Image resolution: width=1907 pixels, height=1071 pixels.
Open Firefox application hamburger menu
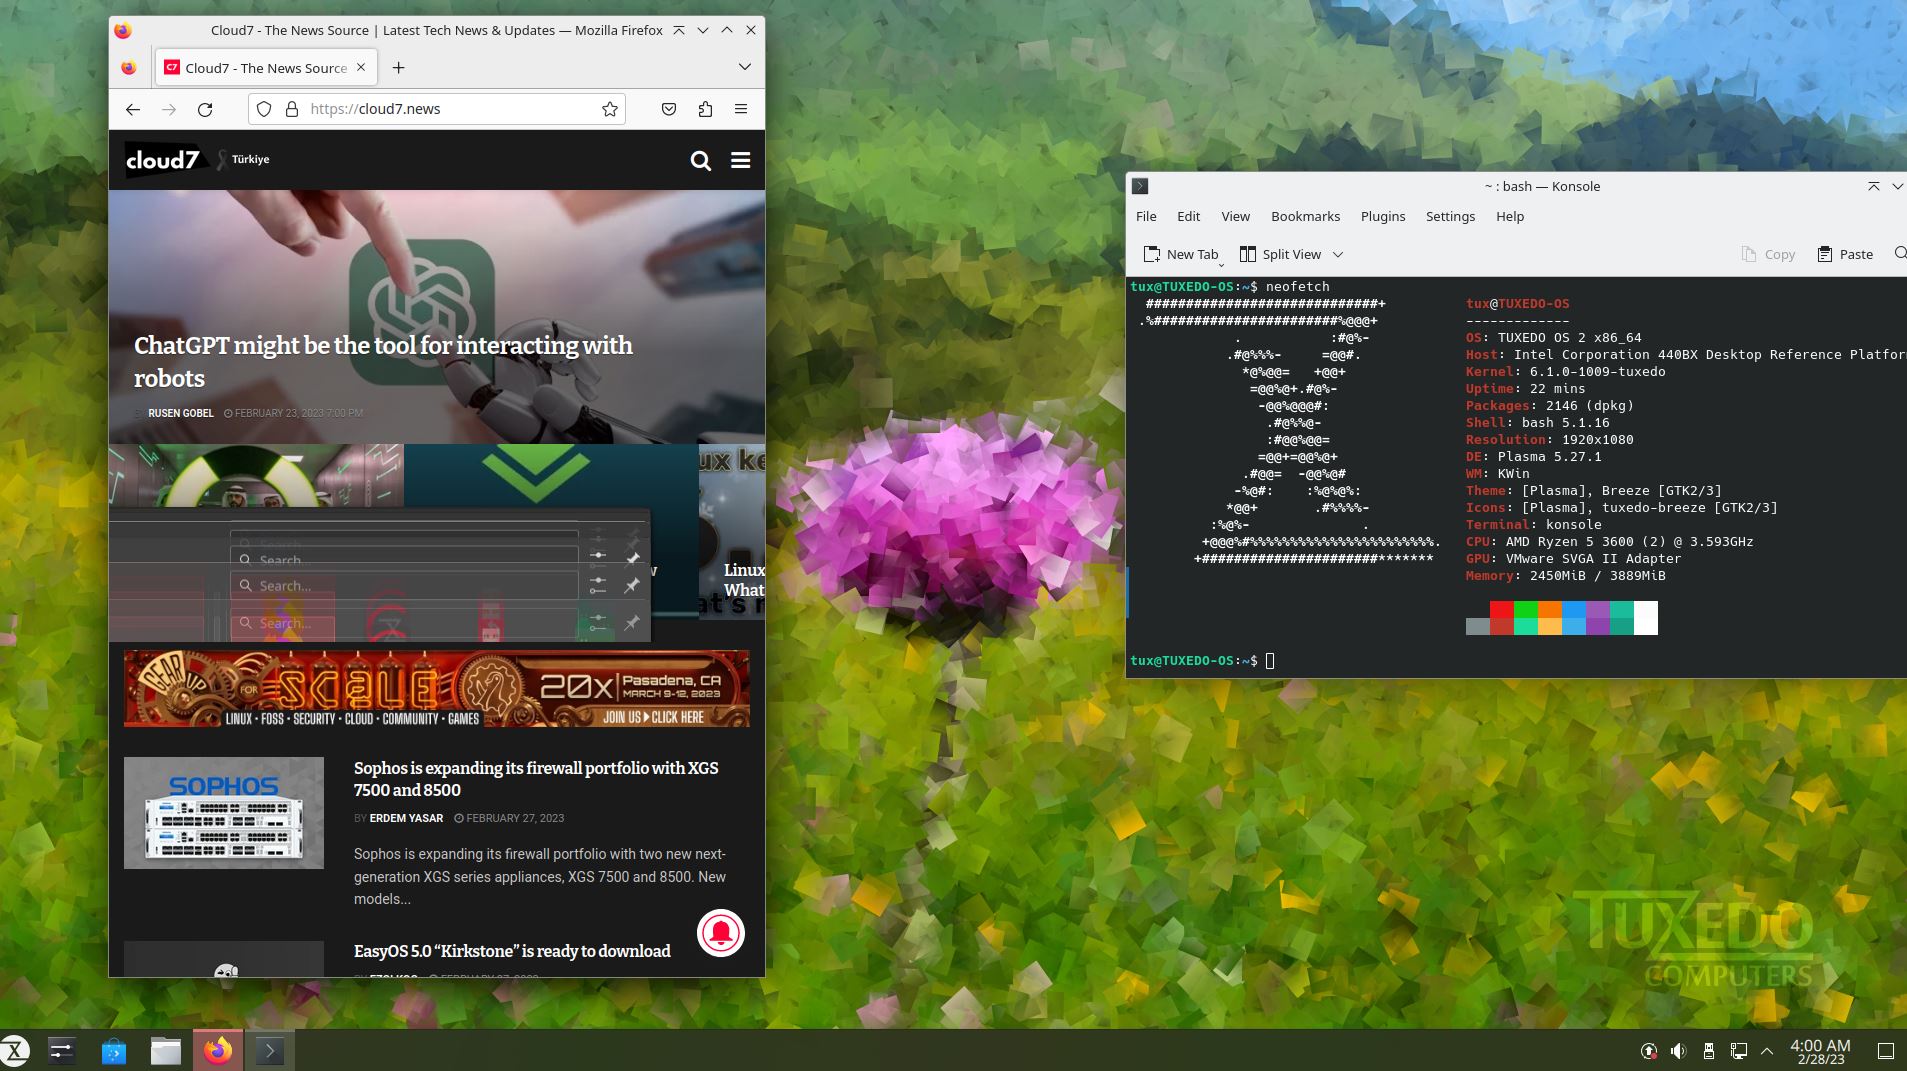pyautogui.click(x=741, y=109)
